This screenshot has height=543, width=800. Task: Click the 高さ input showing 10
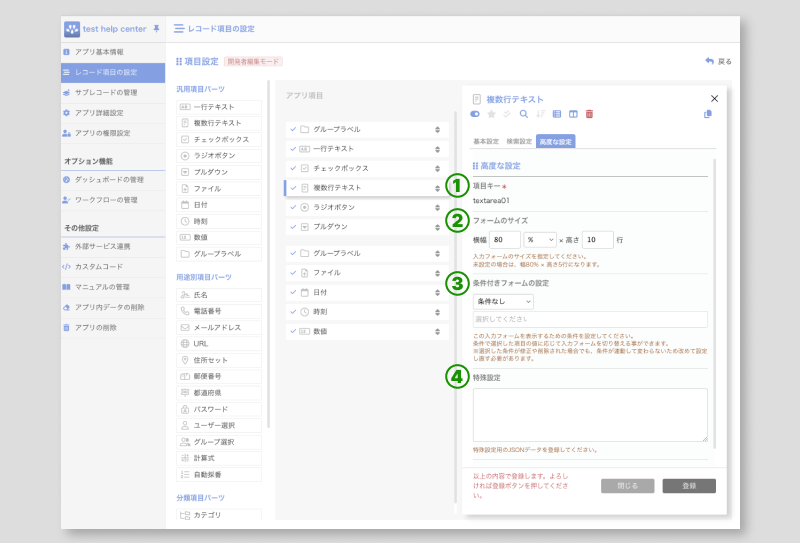(x=597, y=240)
